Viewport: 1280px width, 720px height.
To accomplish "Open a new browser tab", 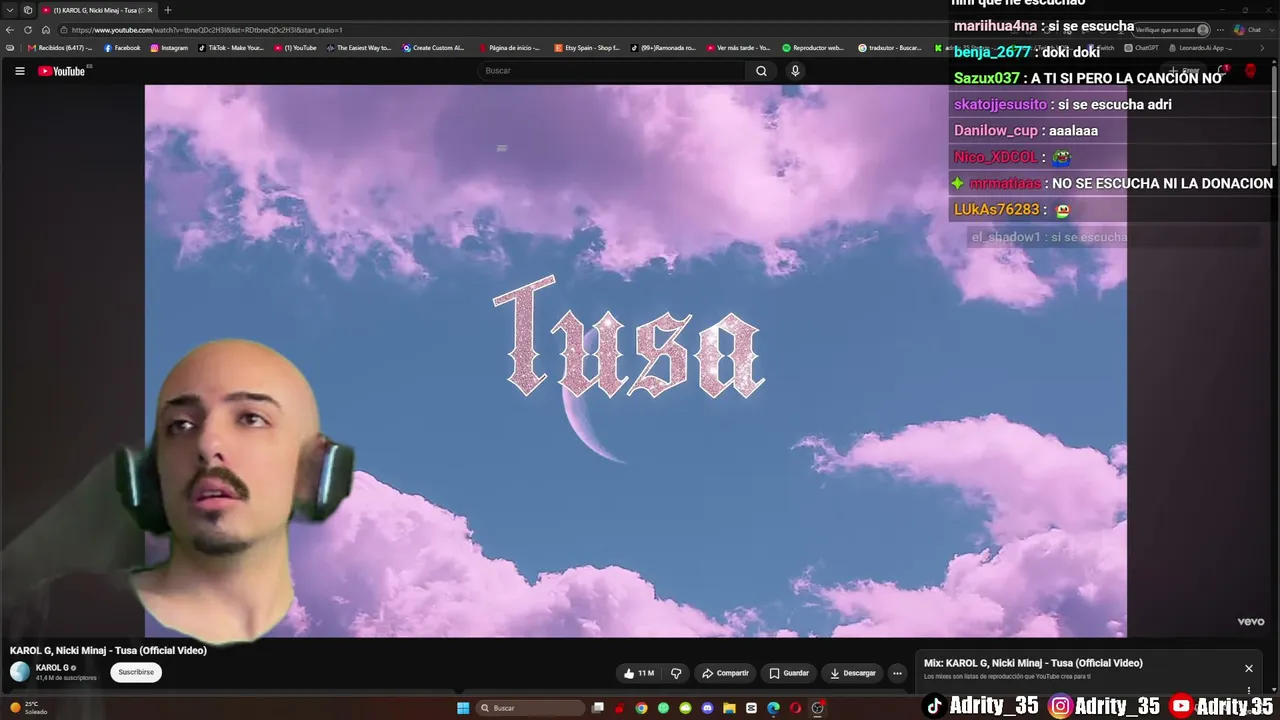I will tap(167, 10).
